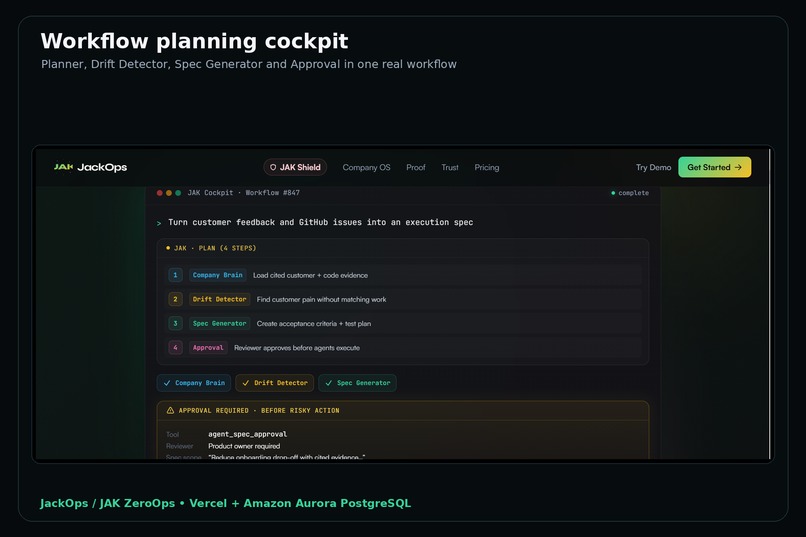Viewport: 806px width, 537px height.
Task: Click 'APPROVAL REQUIRED · BEFORE RISKY ACTION' header
Action: point(259,411)
